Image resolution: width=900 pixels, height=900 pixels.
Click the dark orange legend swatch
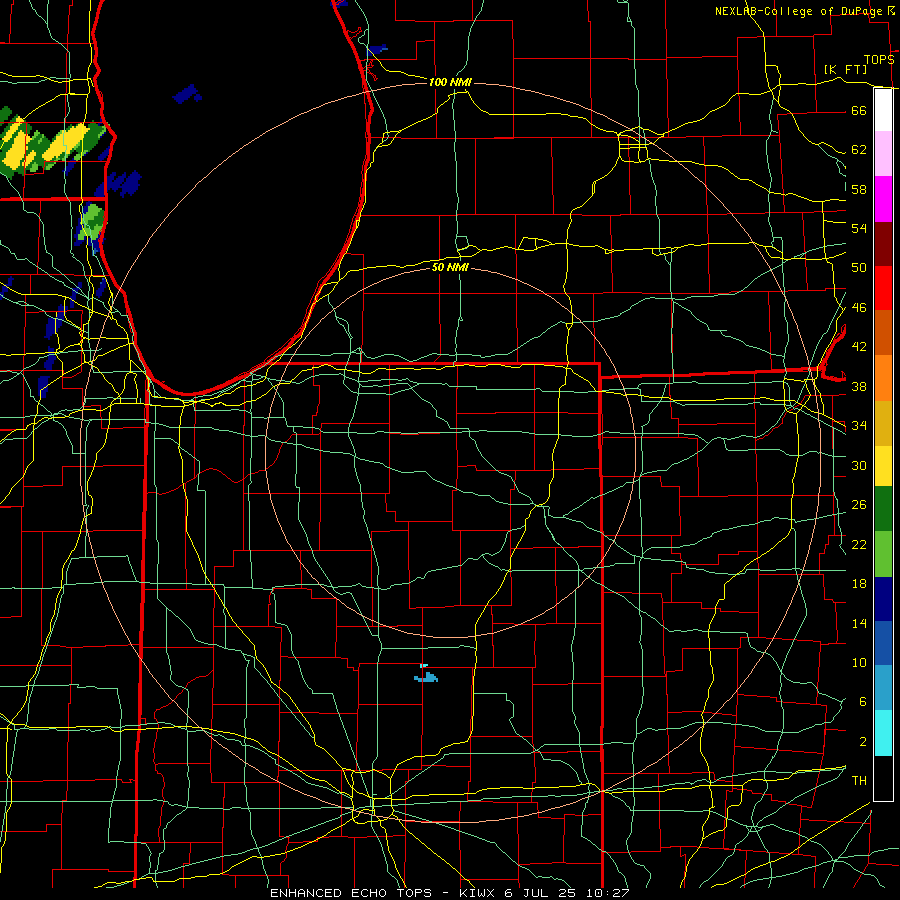pyautogui.click(x=883, y=332)
